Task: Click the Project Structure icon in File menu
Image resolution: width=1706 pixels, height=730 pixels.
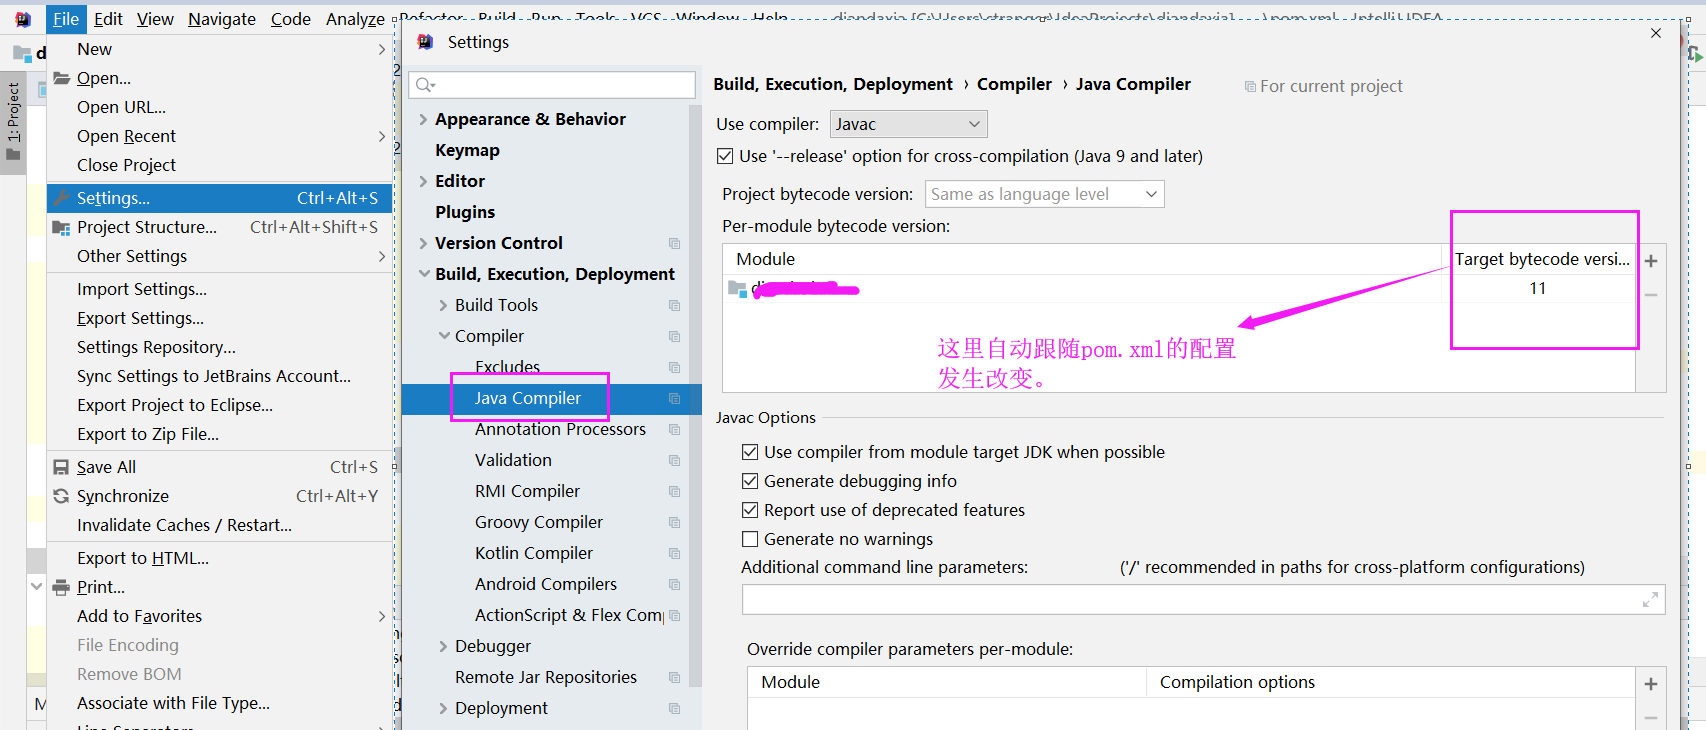Action: pyautogui.click(x=62, y=227)
